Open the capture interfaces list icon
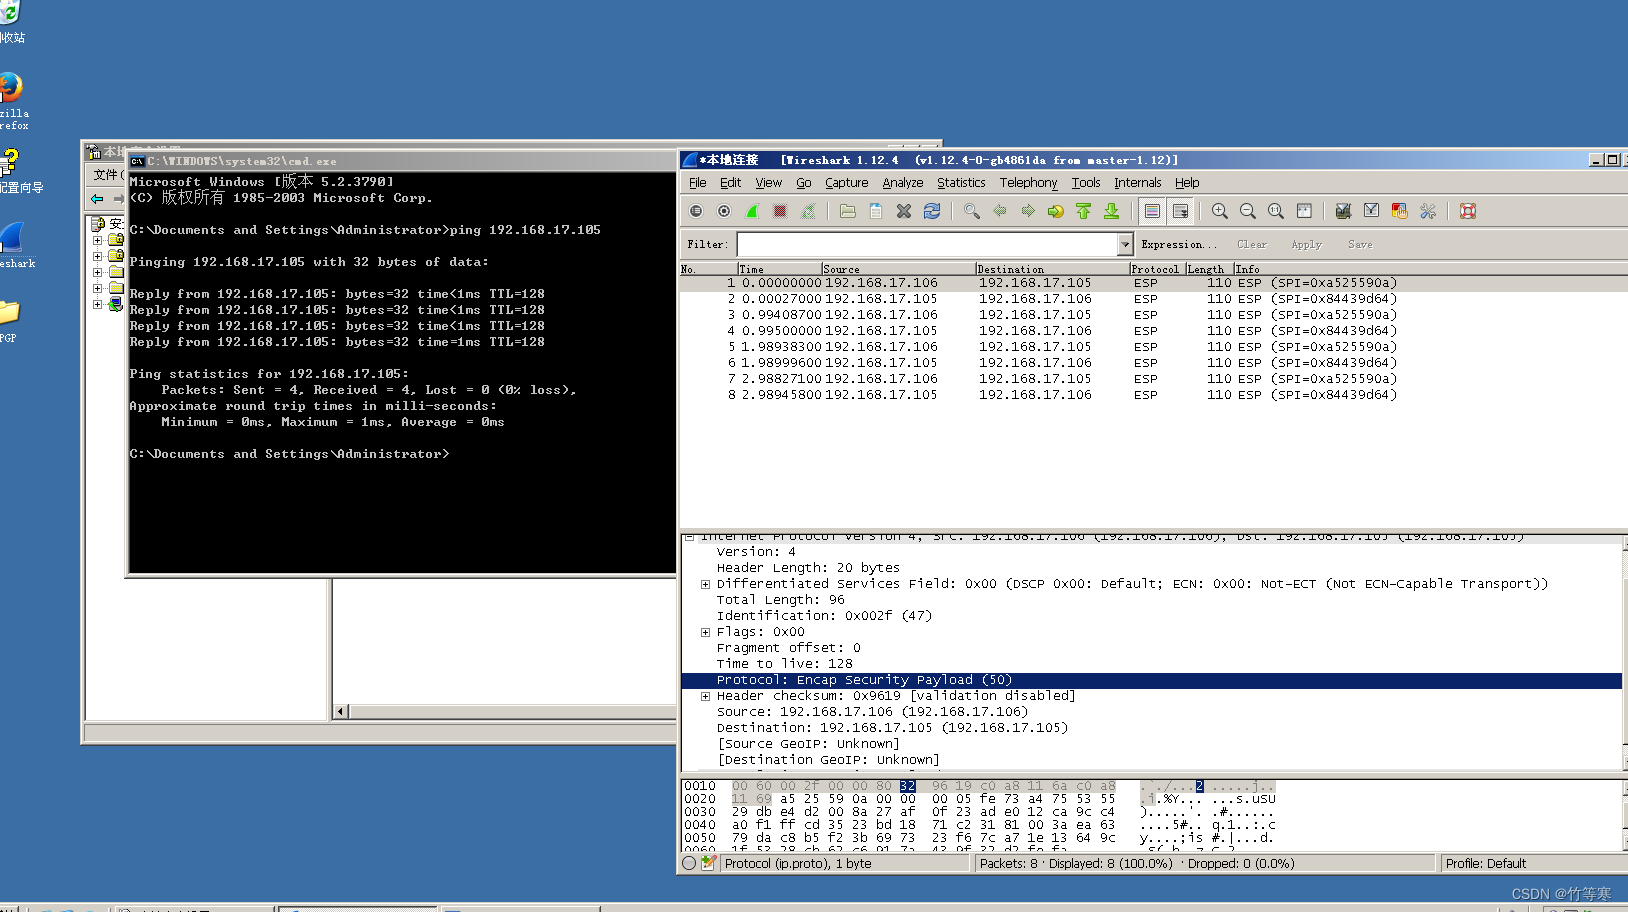1628x912 pixels. (x=696, y=211)
